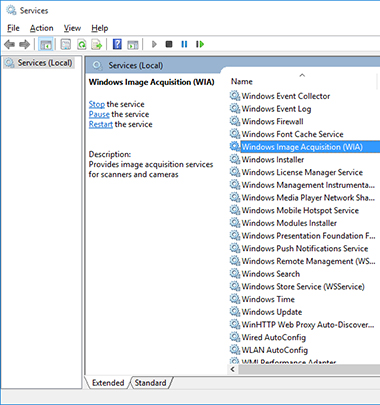Click the horizontal scrollbar track
Screen dimensions: 380x405
[309, 369]
